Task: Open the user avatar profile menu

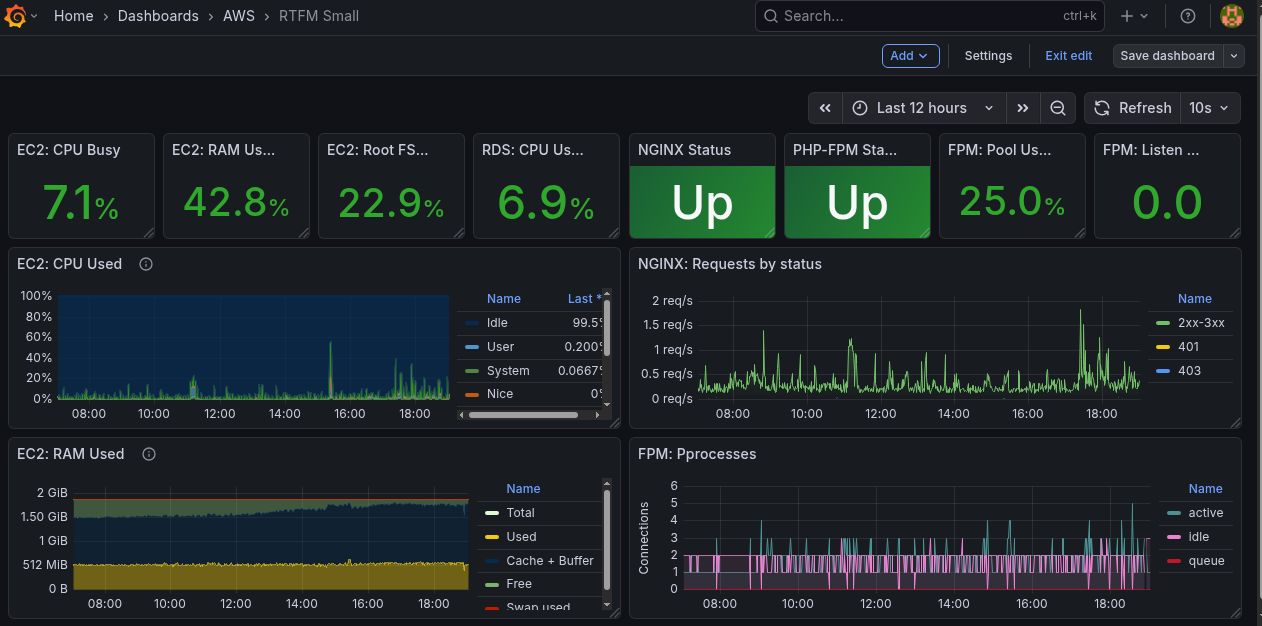Action: tap(1232, 16)
